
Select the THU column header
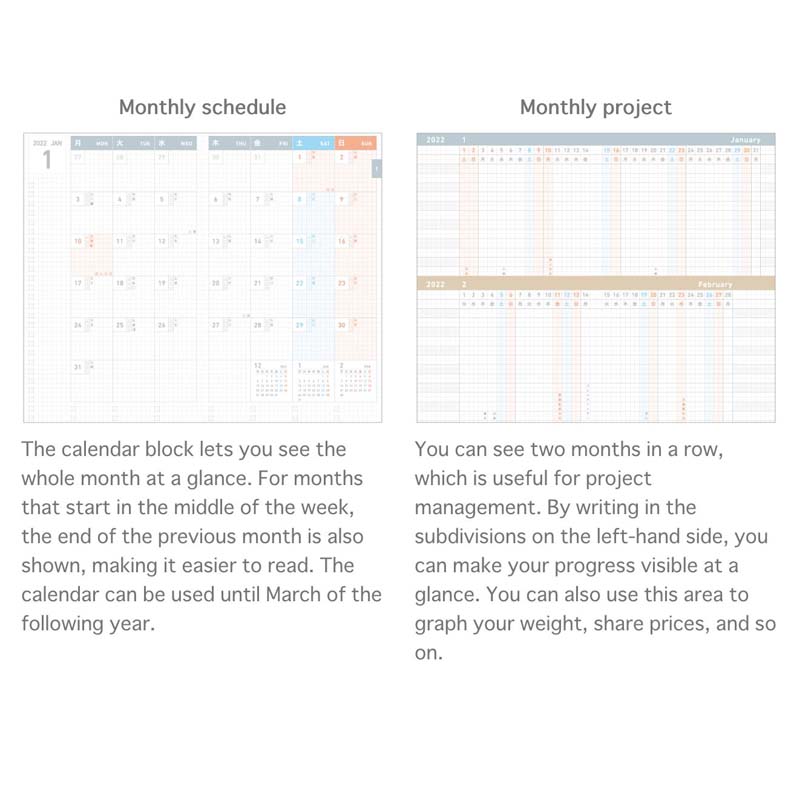point(229,143)
